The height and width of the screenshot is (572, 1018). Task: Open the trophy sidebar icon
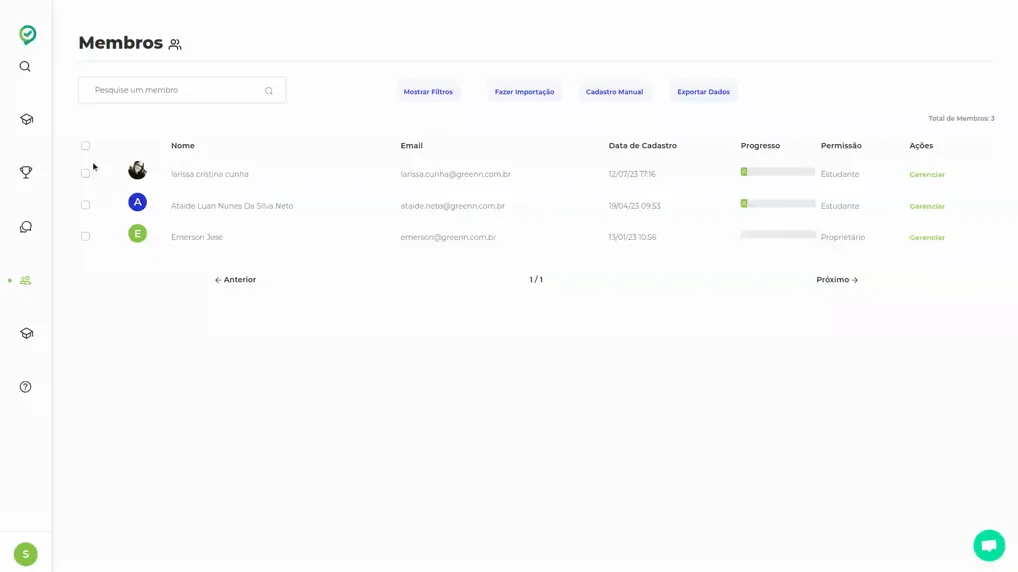tap(26, 172)
